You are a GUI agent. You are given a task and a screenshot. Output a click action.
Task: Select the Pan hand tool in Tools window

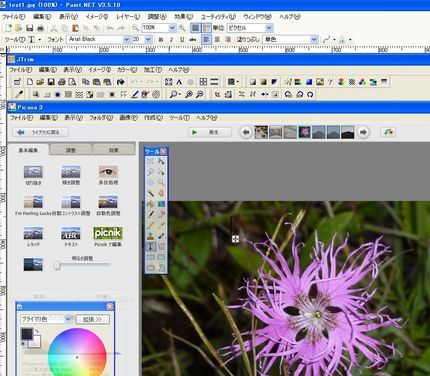[161, 193]
